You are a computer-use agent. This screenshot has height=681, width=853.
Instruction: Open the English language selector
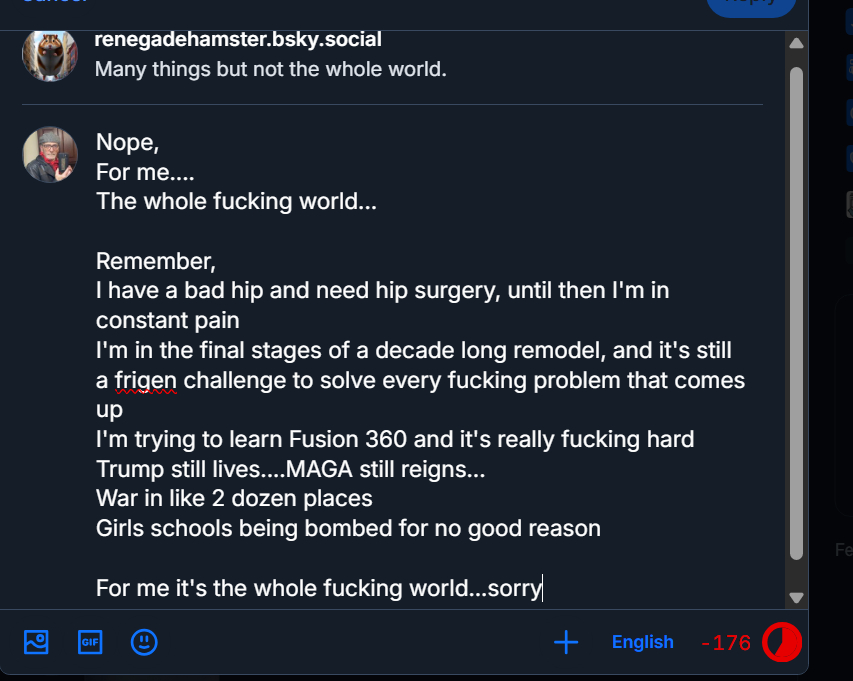(x=642, y=642)
